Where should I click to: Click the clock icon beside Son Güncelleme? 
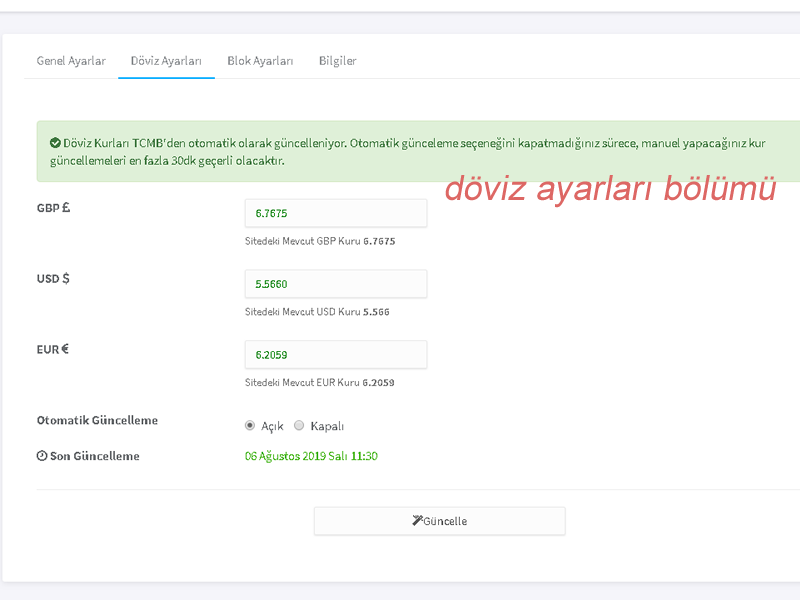(x=42, y=456)
